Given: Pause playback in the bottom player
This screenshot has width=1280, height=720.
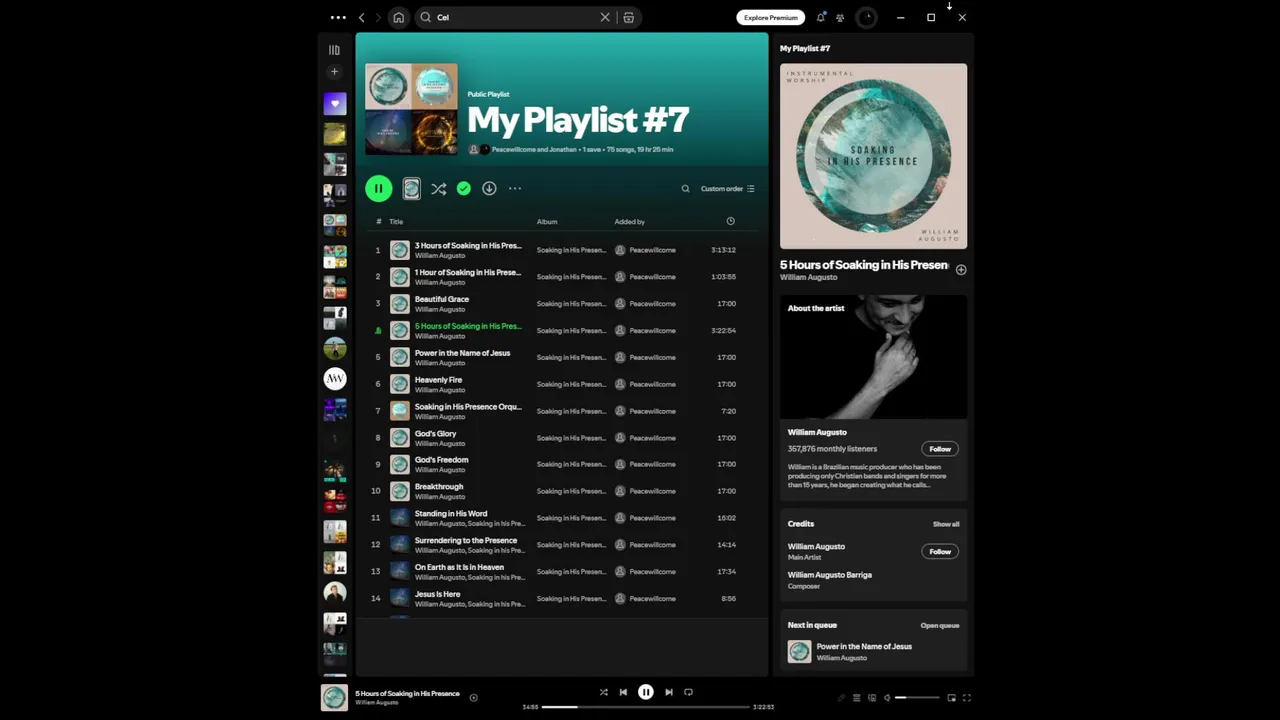Looking at the screenshot, I should 646,692.
